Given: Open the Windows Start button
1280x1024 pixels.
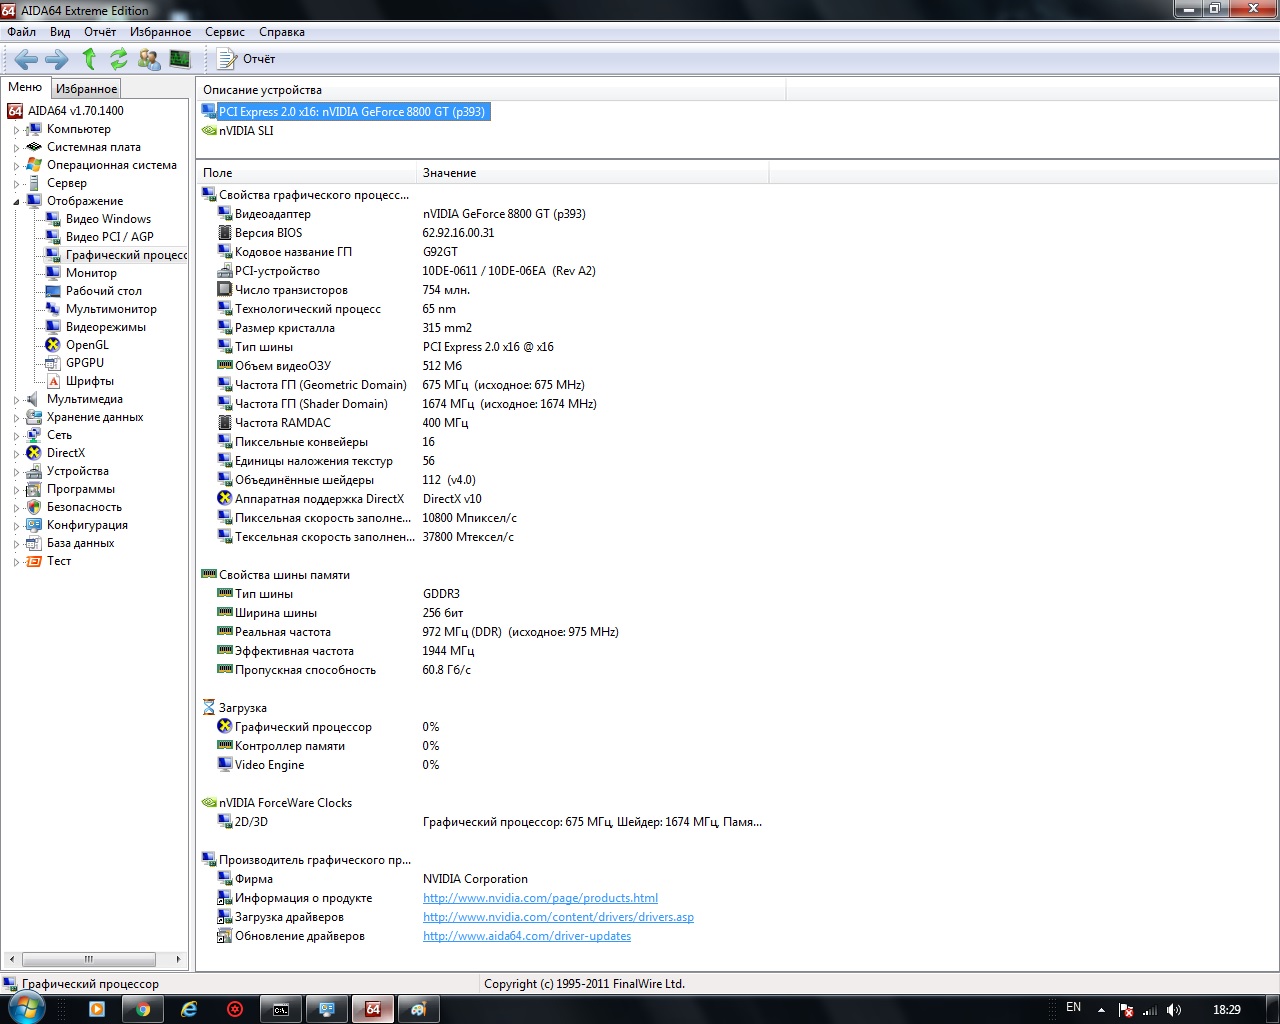Looking at the screenshot, I should [x=25, y=1009].
